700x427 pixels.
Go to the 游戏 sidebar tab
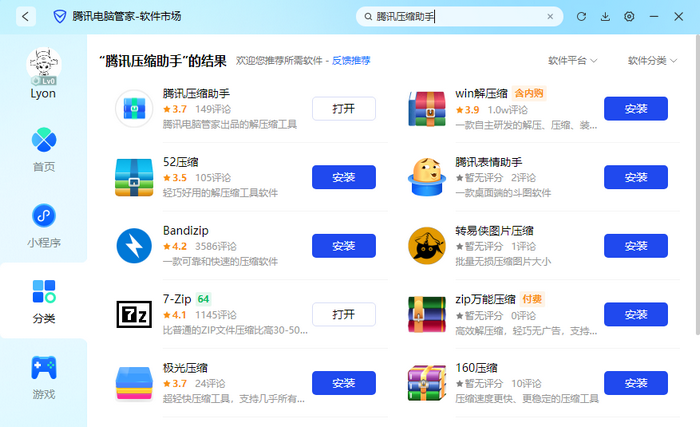[43, 376]
